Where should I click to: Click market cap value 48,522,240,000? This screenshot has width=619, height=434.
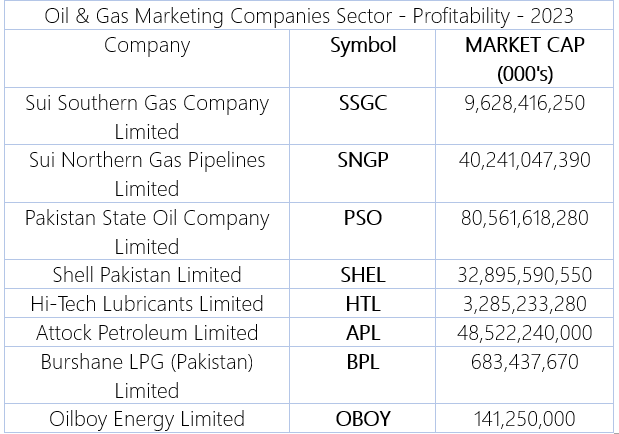click(x=524, y=332)
